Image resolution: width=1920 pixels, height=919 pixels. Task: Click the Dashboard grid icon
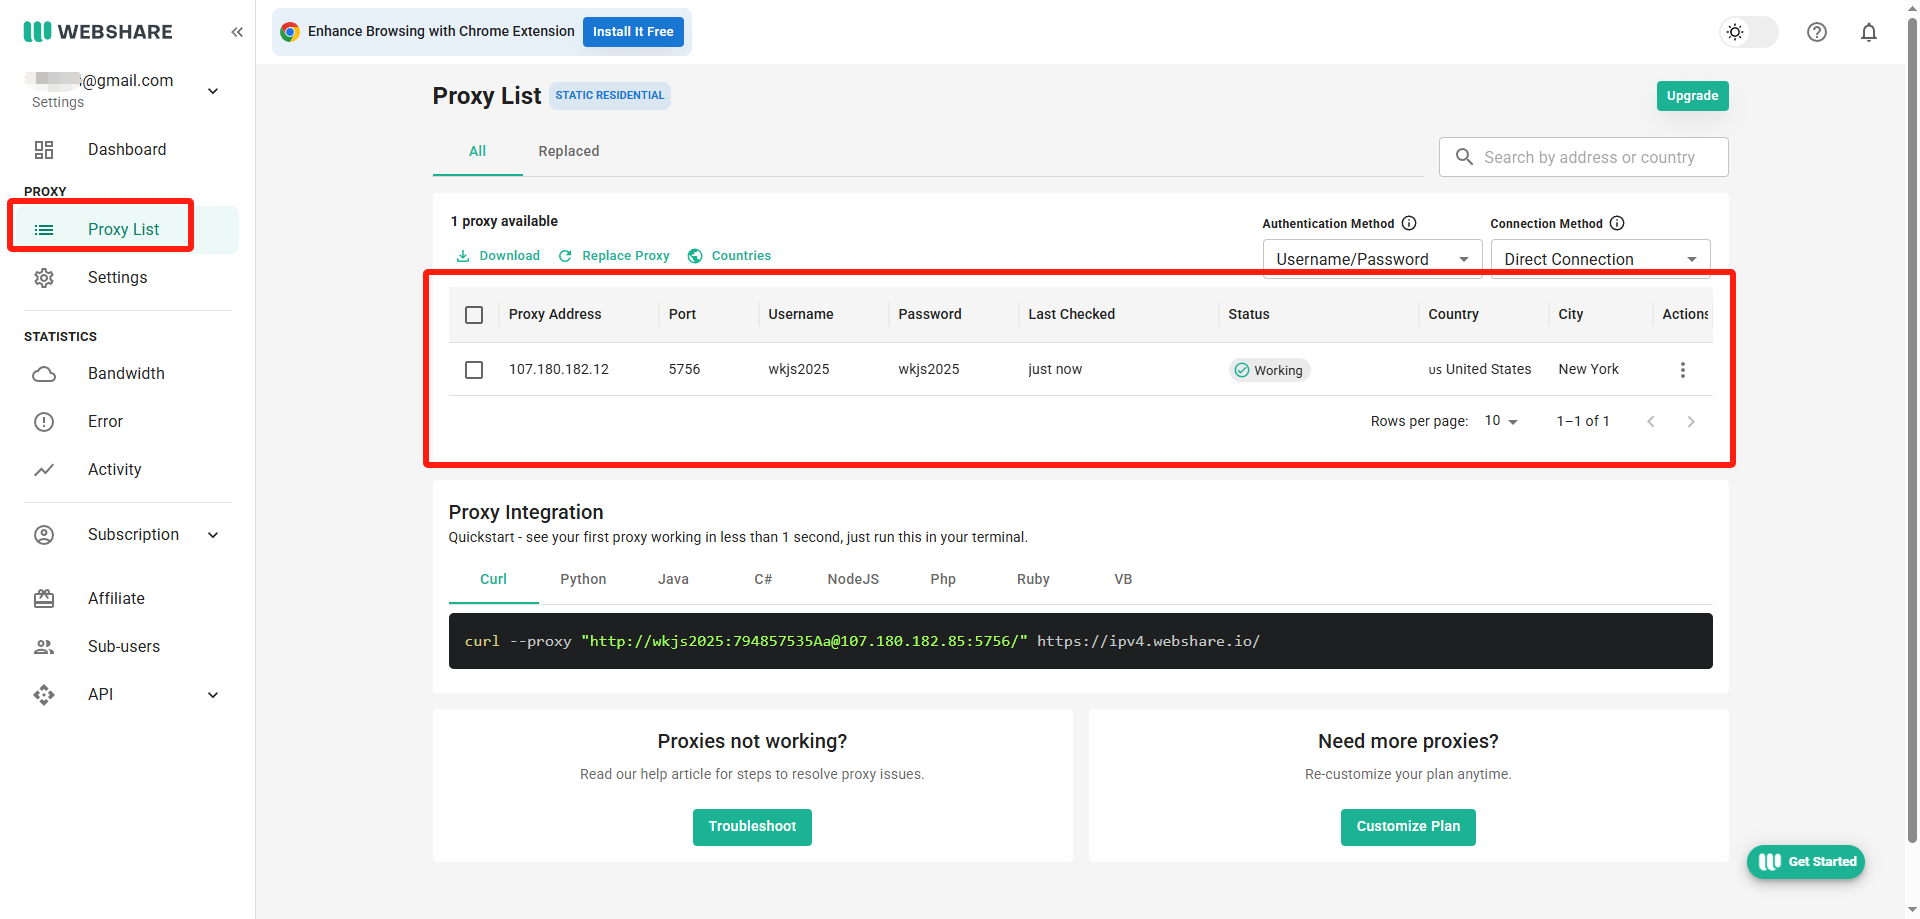click(x=44, y=150)
